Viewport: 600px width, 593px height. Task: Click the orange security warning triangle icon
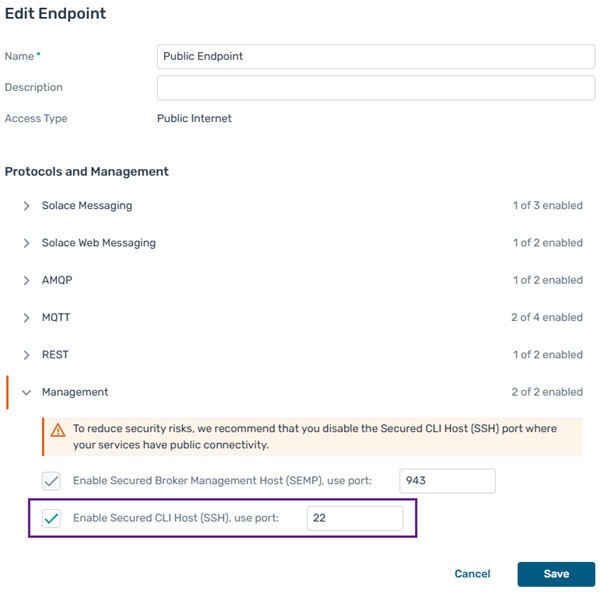58,429
